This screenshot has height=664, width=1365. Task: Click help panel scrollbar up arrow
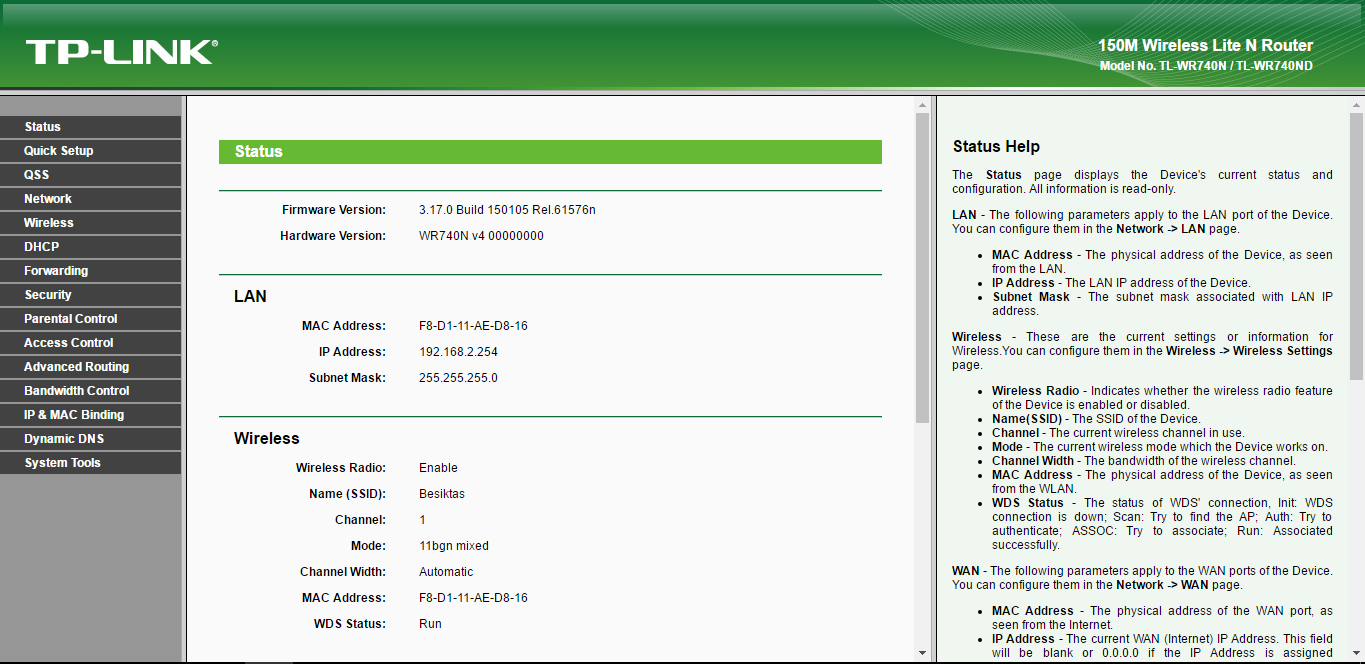1356,104
